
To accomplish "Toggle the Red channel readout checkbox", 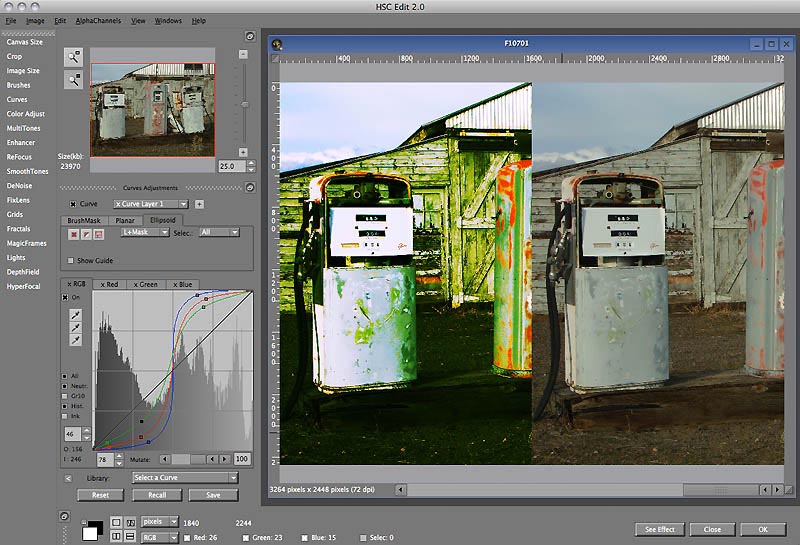I will click(x=187, y=537).
